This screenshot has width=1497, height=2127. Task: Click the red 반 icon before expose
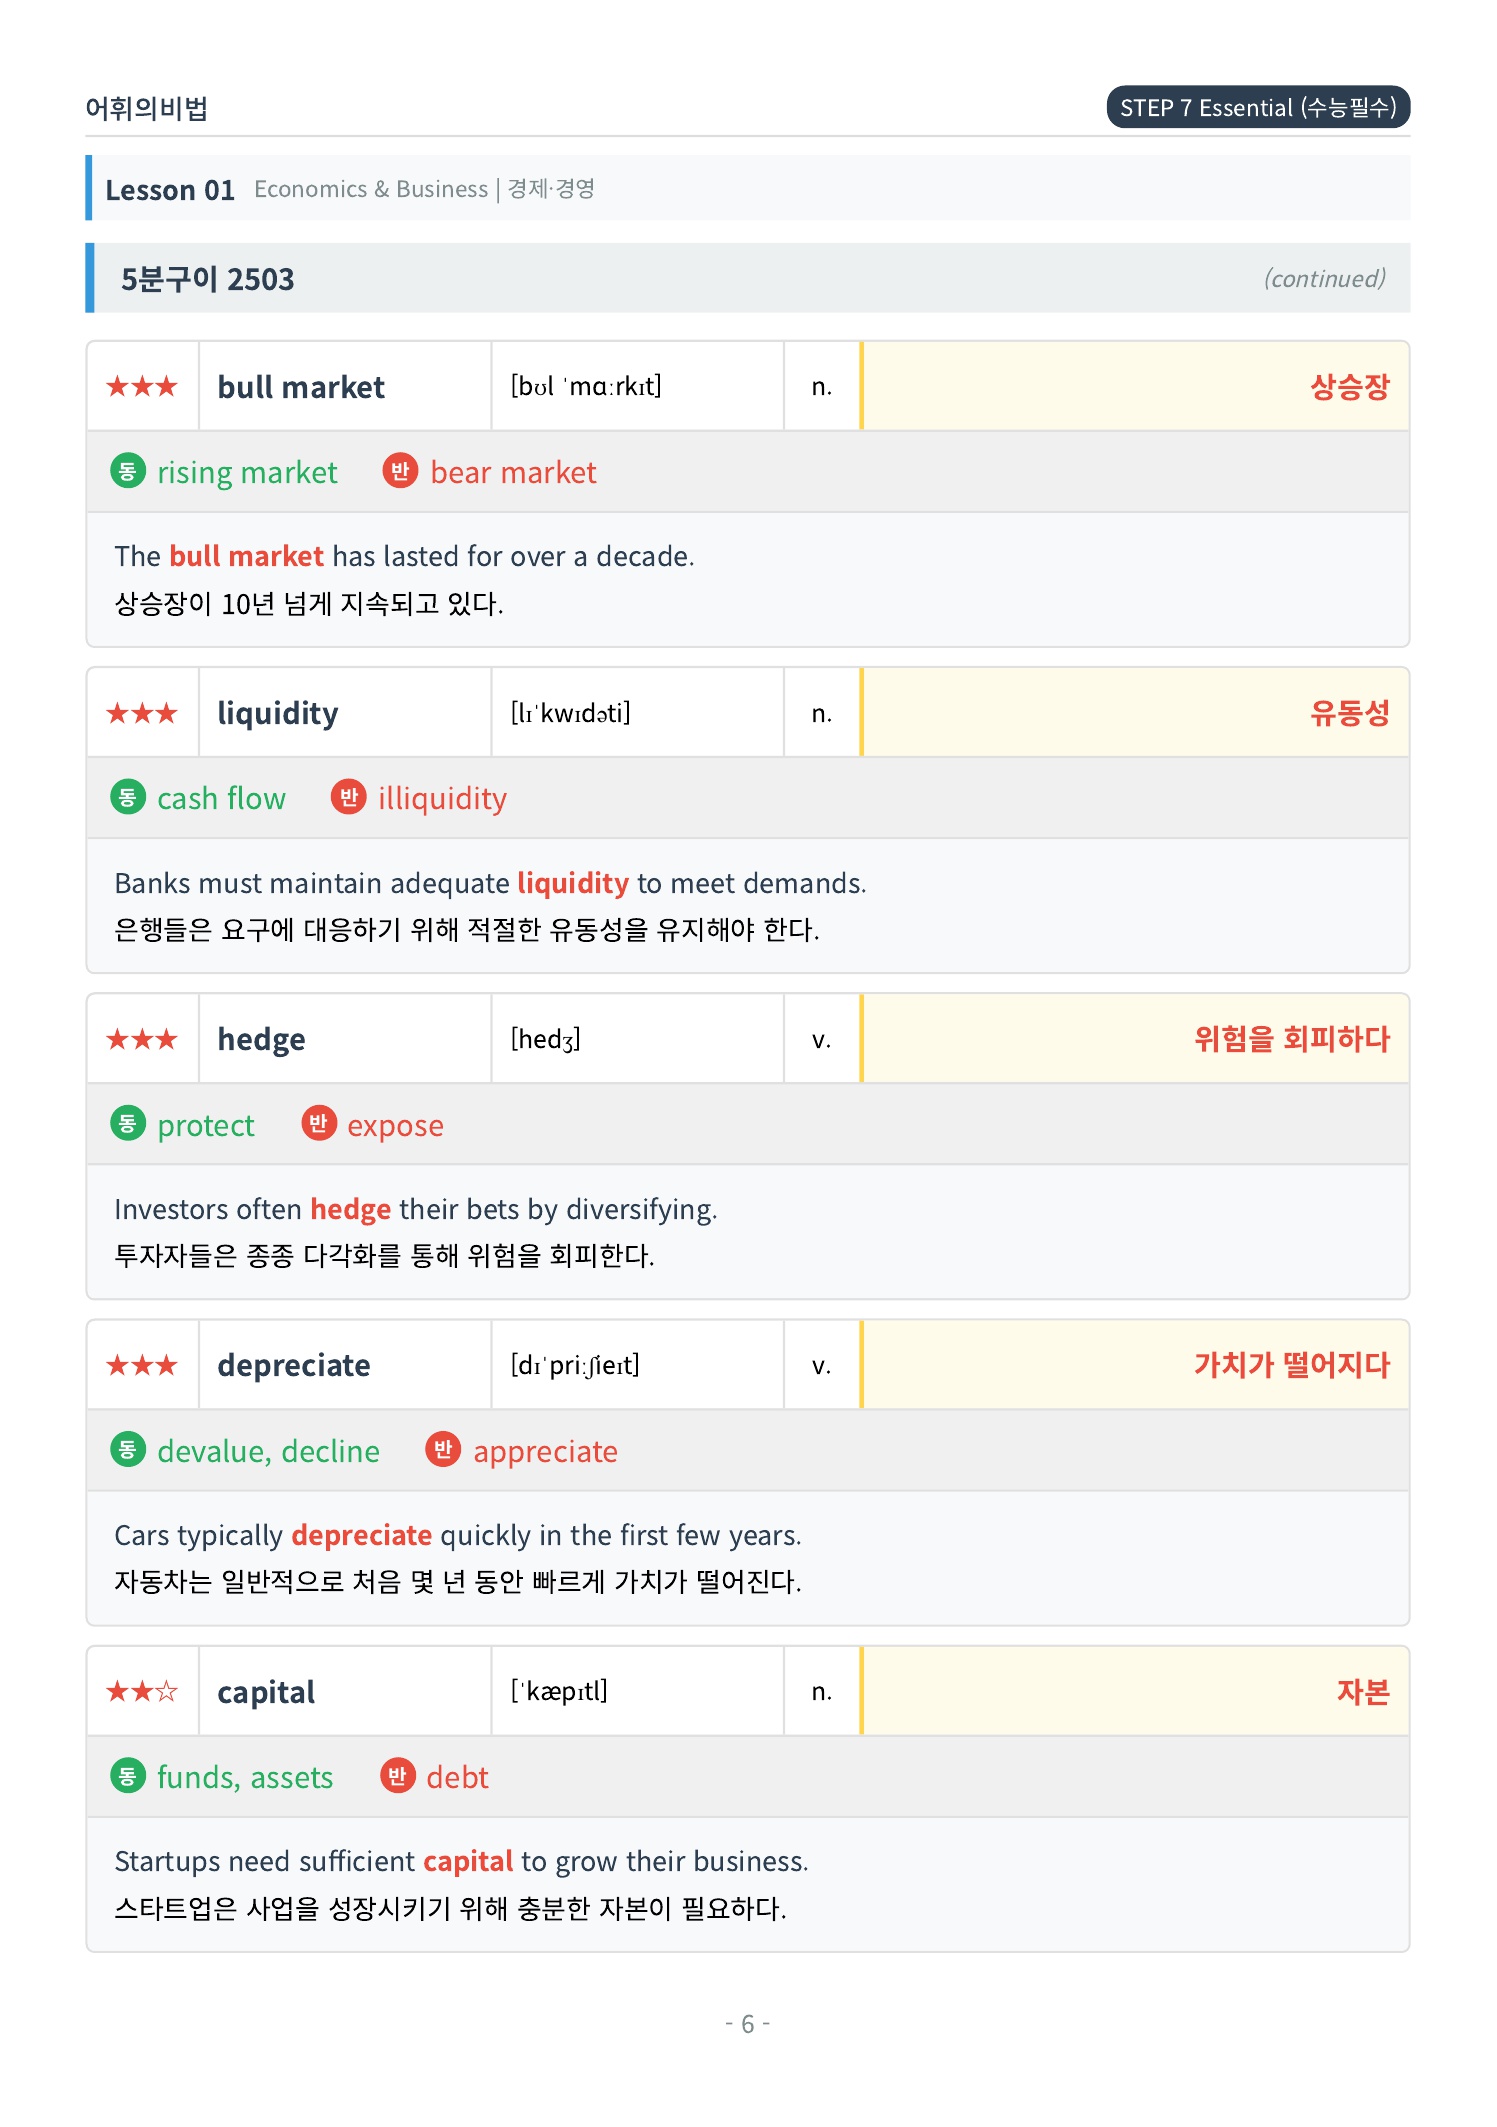318,1123
